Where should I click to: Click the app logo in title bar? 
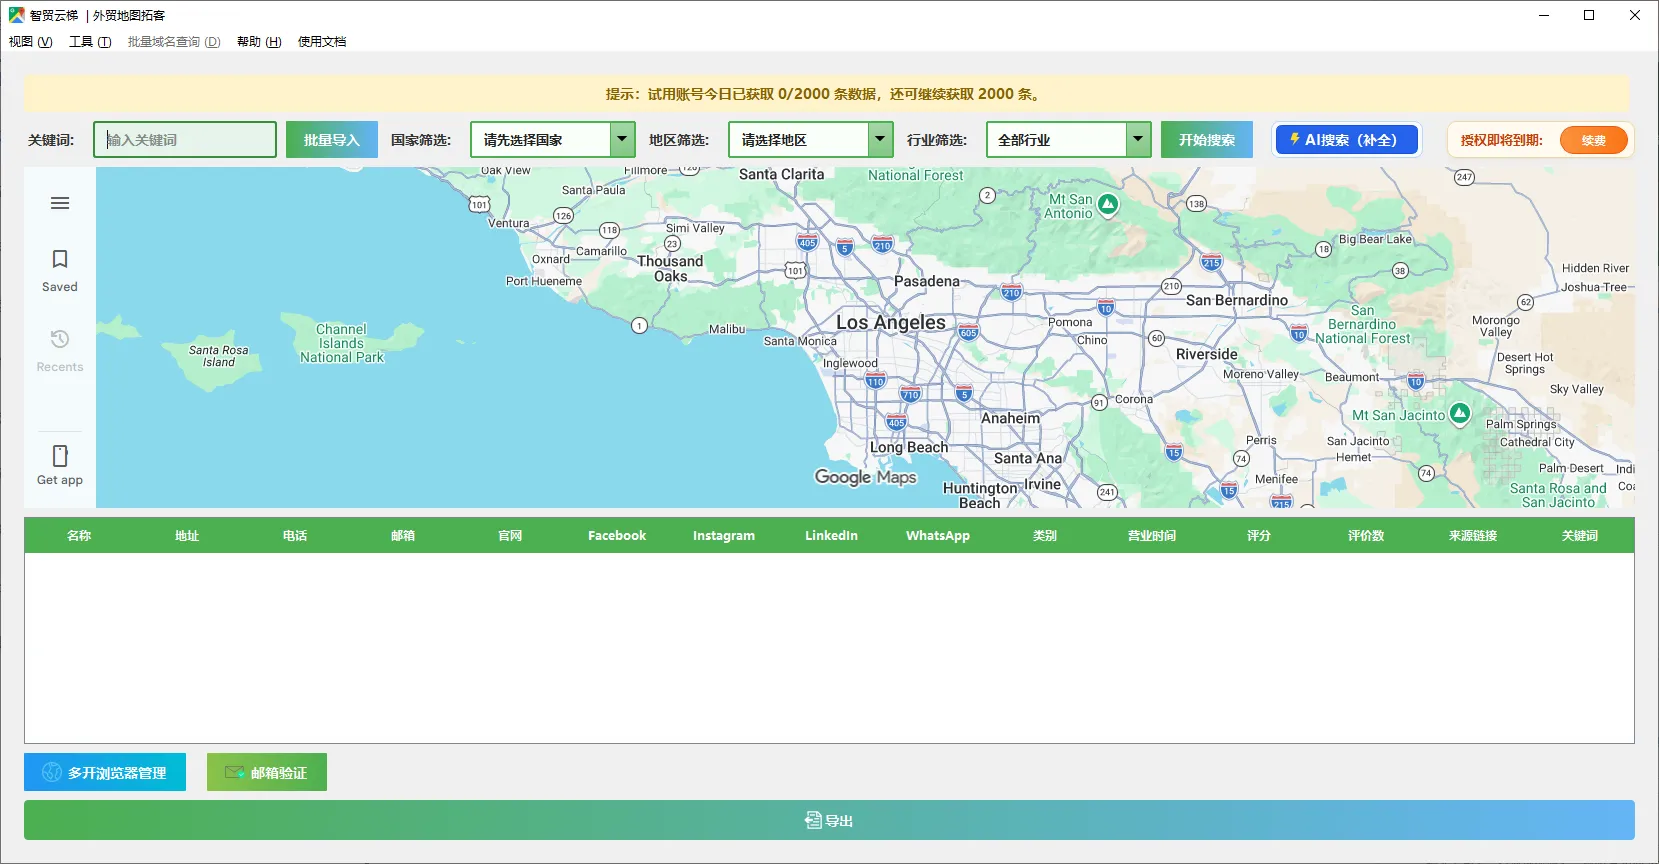(16, 15)
